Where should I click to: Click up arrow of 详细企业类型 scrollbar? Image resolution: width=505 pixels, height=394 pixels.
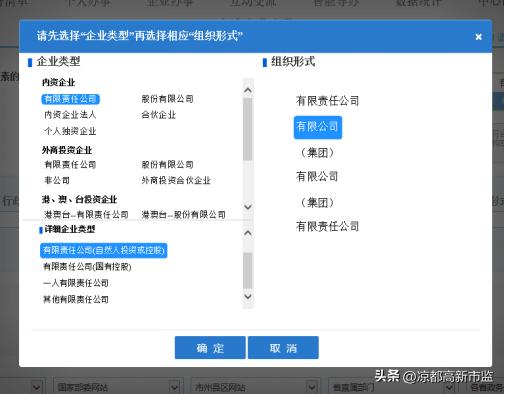coord(248,233)
